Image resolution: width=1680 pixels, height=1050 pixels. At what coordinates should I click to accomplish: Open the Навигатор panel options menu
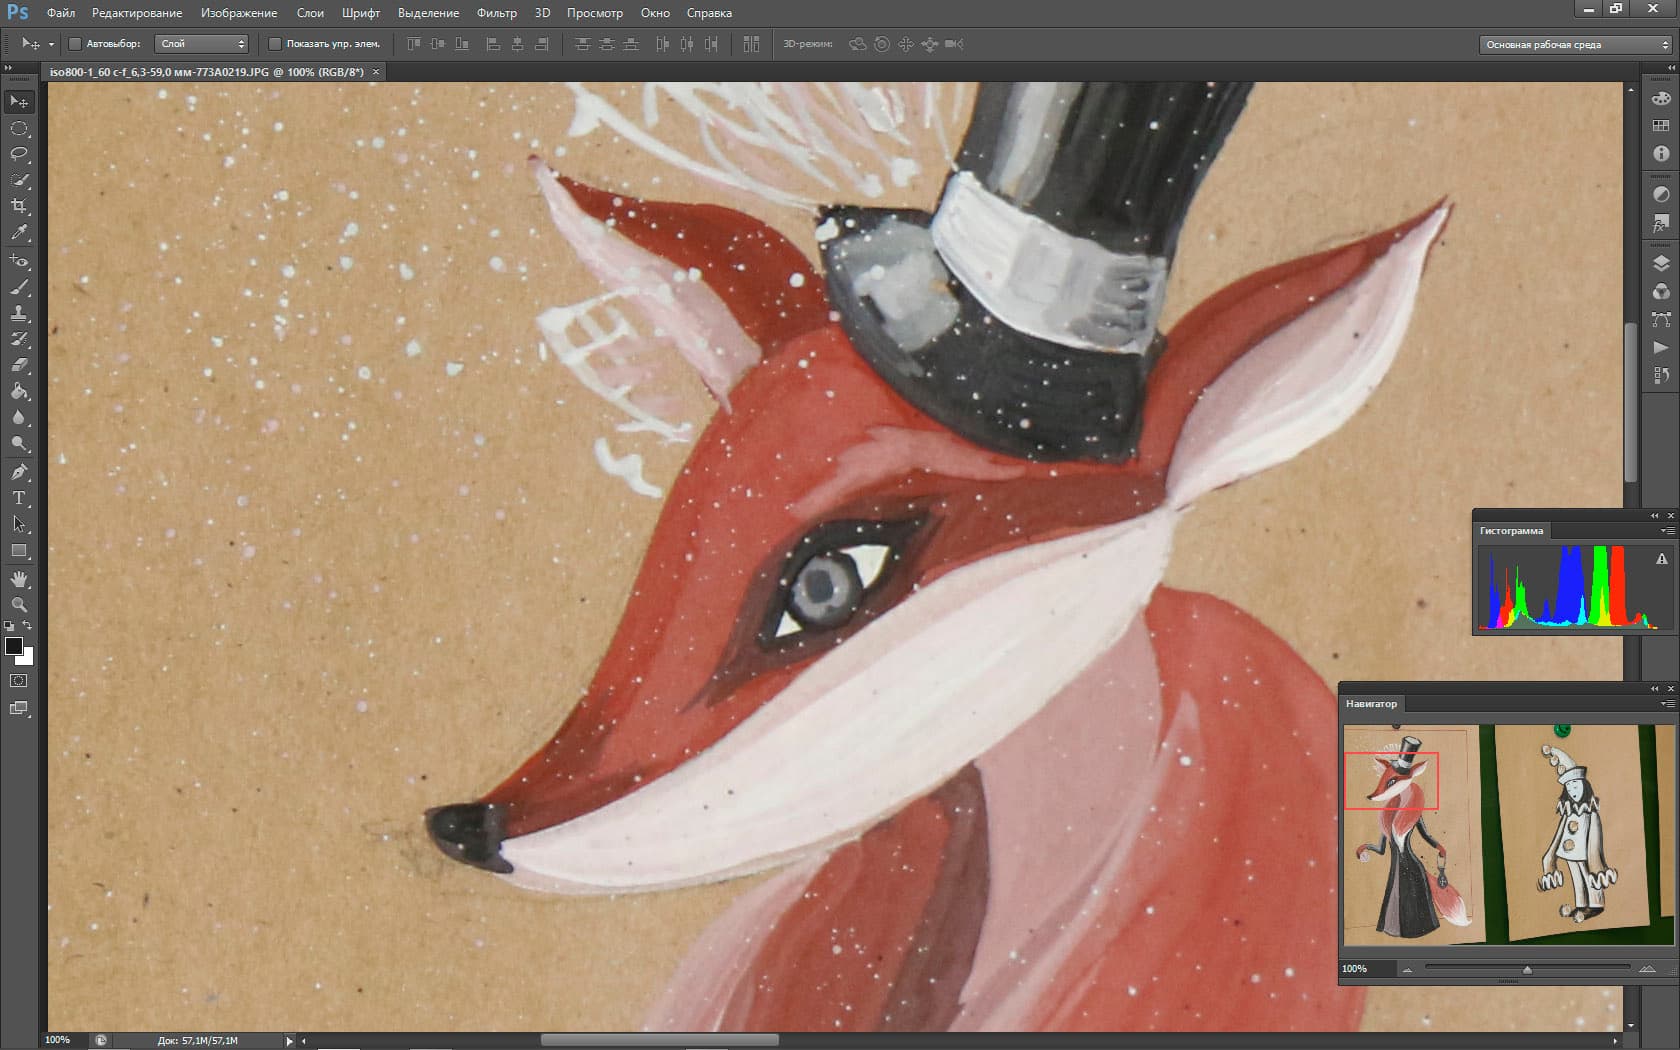1666,704
